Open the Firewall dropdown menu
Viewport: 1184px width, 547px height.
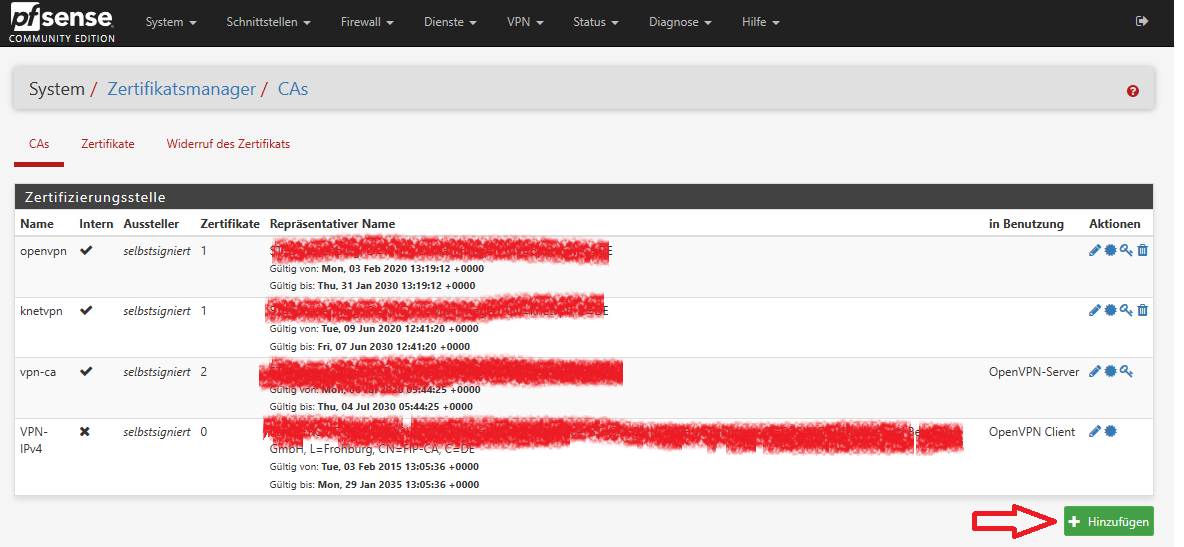[366, 22]
